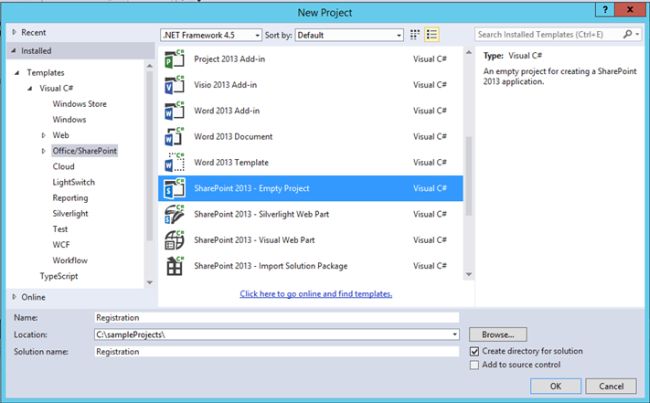Expand the Recent section
The image size is (650, 403).
tap(14, 32)
